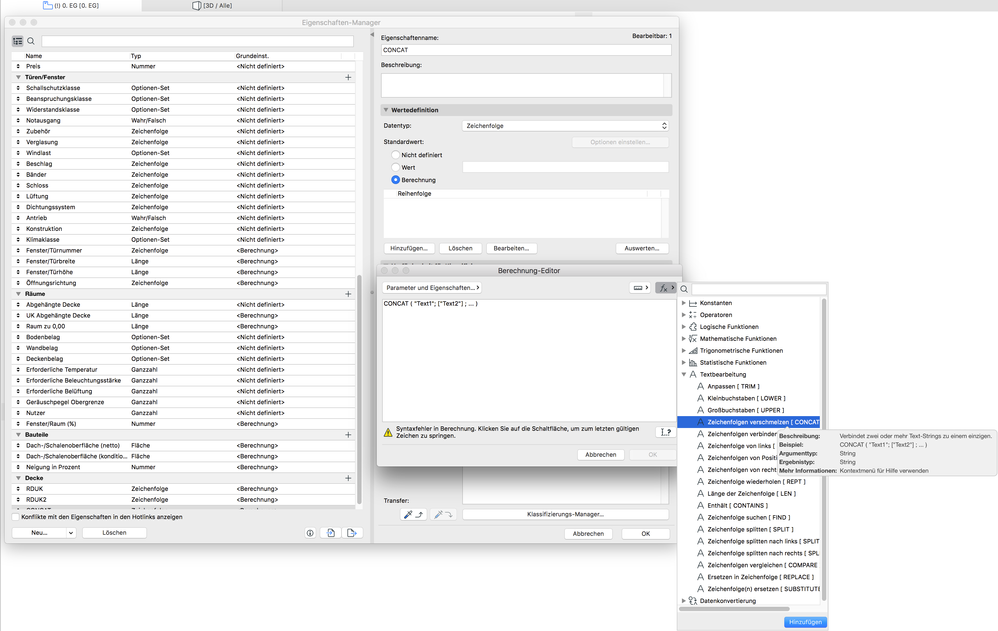
Task: Open Parameter und Eigenschaften... menu
Action: point(432,288)
